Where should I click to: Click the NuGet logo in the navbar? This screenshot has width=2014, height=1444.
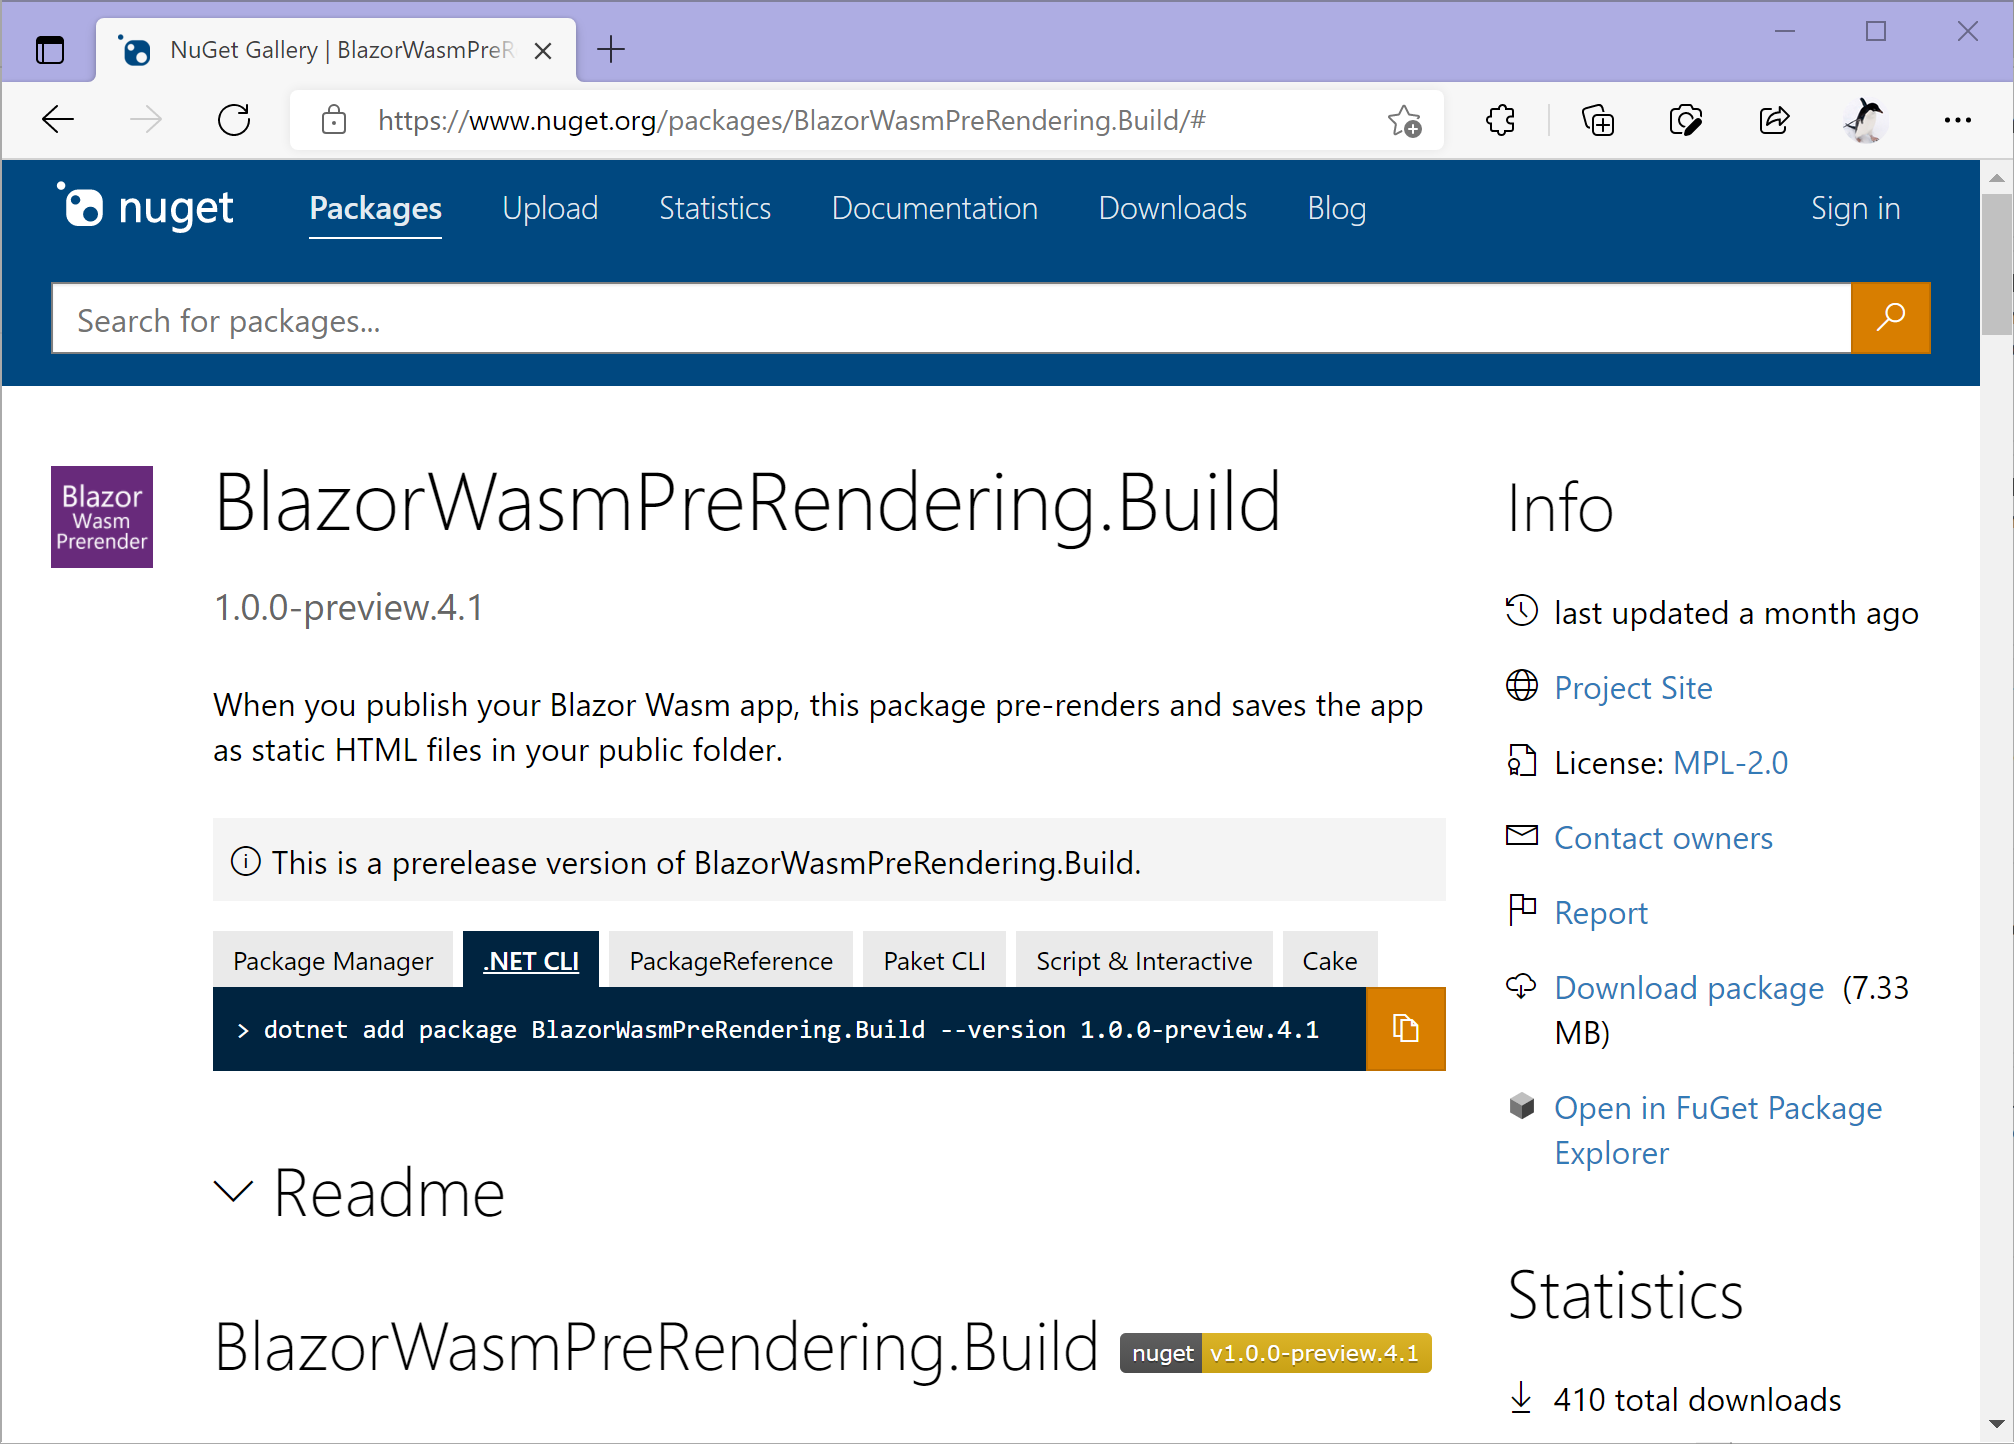pyautogui.click(x=146, y=207)
